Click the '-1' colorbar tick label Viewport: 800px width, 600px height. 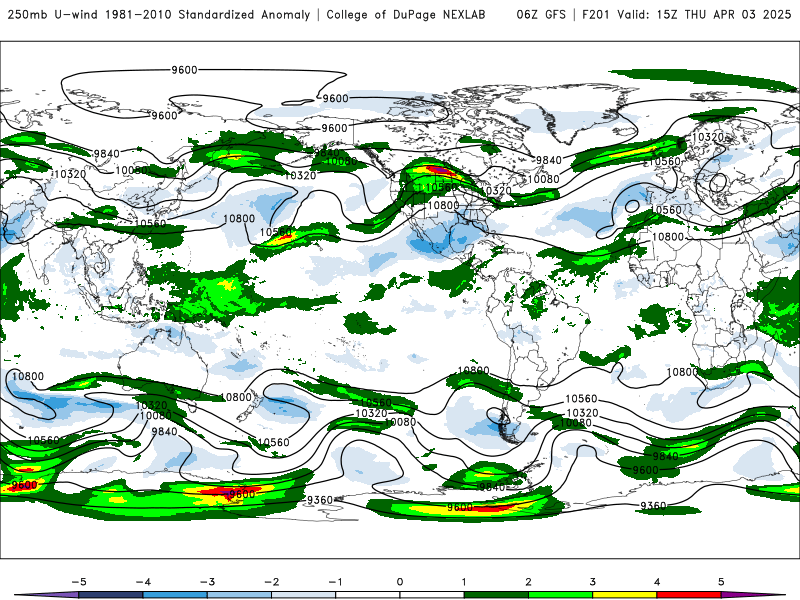[335, 582]
